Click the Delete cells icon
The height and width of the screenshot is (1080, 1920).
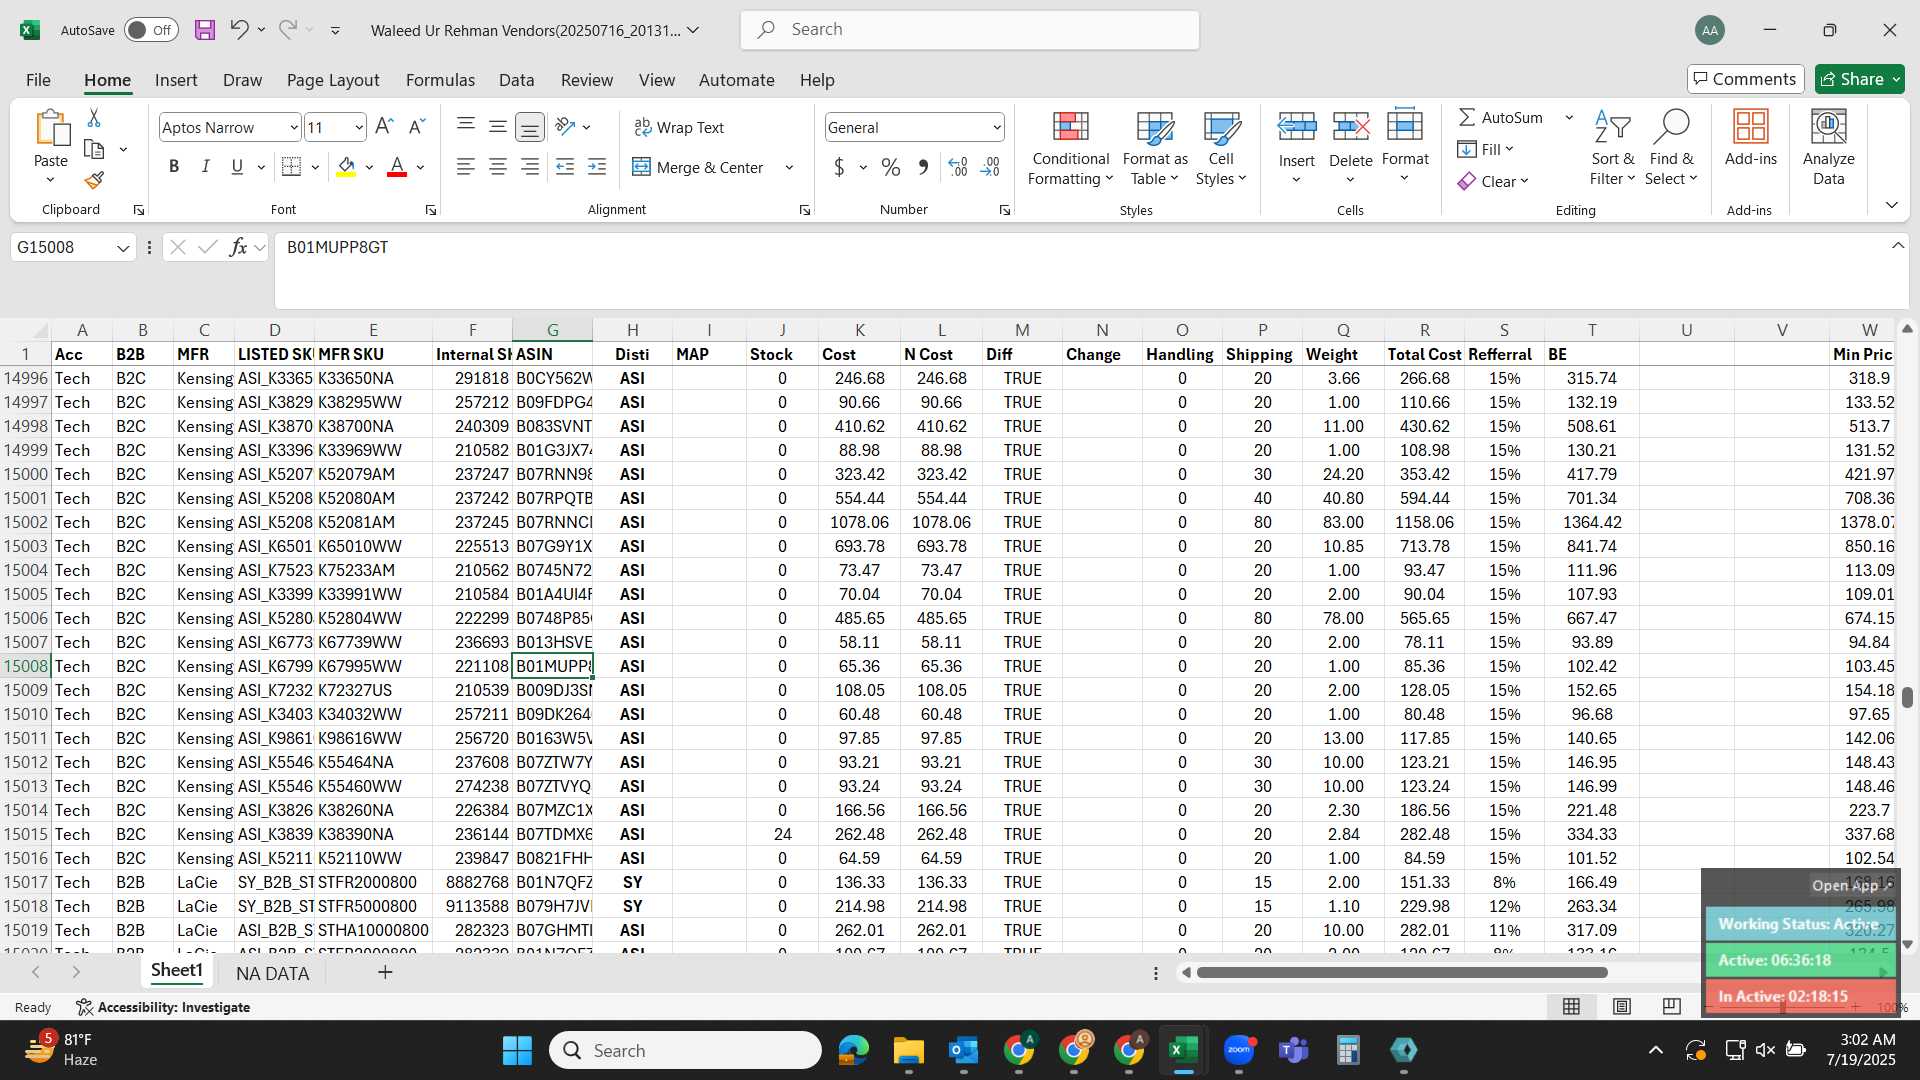1351,127
